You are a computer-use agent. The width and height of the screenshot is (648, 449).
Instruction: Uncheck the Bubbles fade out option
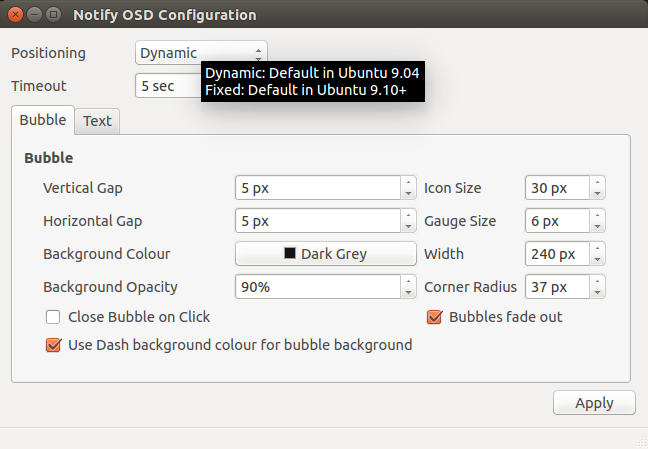434,317
